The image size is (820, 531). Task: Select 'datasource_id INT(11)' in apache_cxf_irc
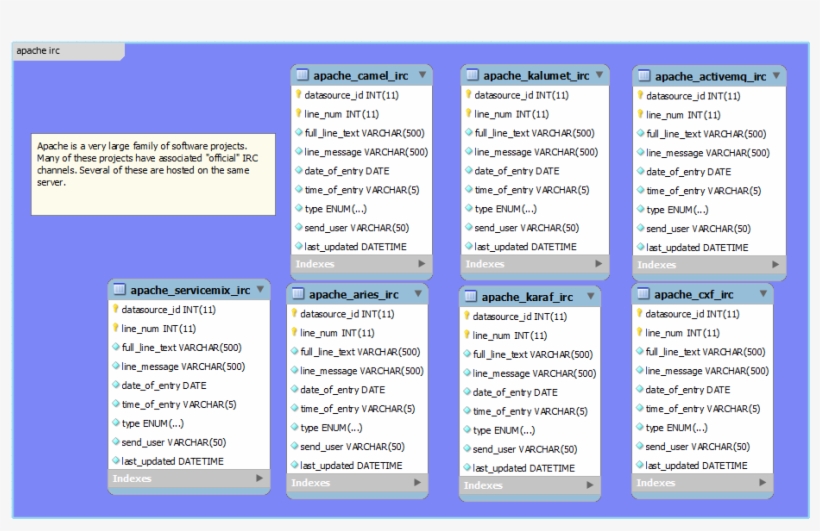692,314
